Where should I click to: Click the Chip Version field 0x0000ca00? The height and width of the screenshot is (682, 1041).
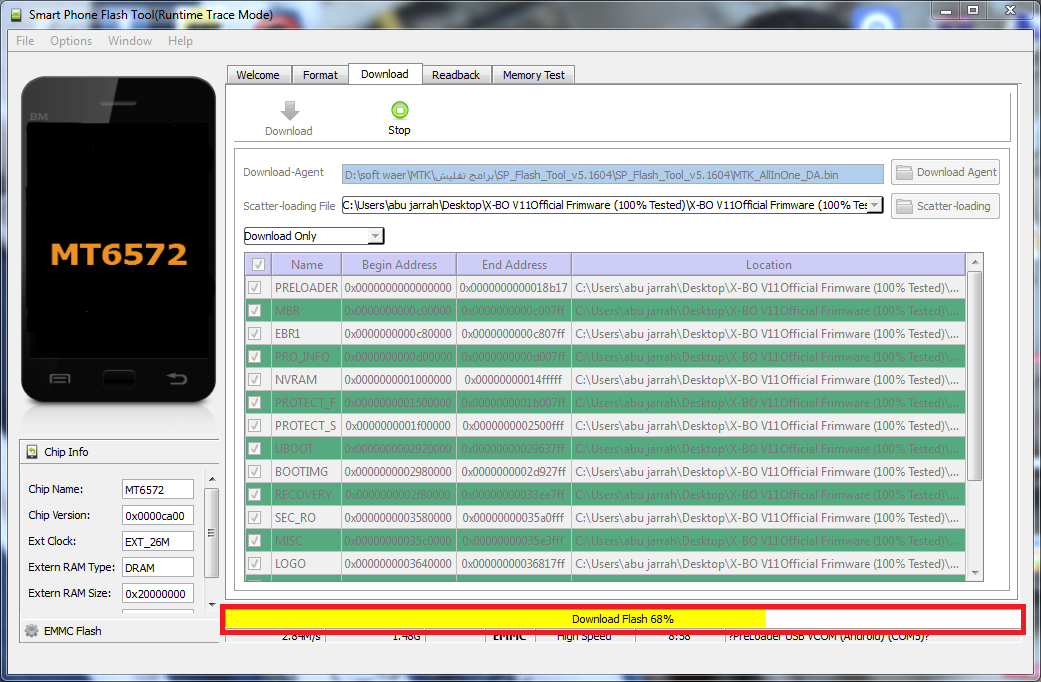tap(158, 515)
